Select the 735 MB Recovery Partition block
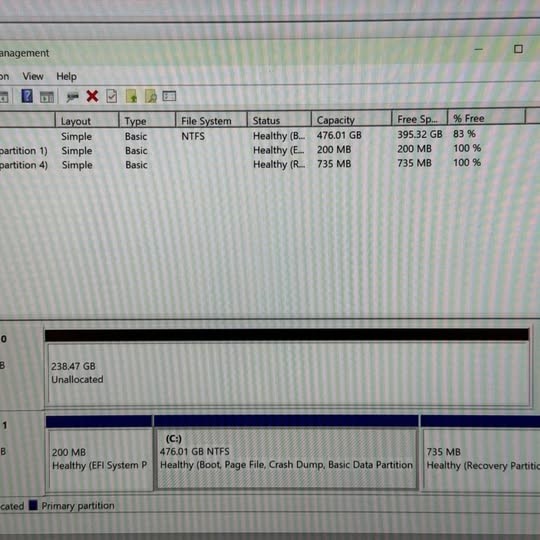540x540 pixels. click(x=480, y=452)
